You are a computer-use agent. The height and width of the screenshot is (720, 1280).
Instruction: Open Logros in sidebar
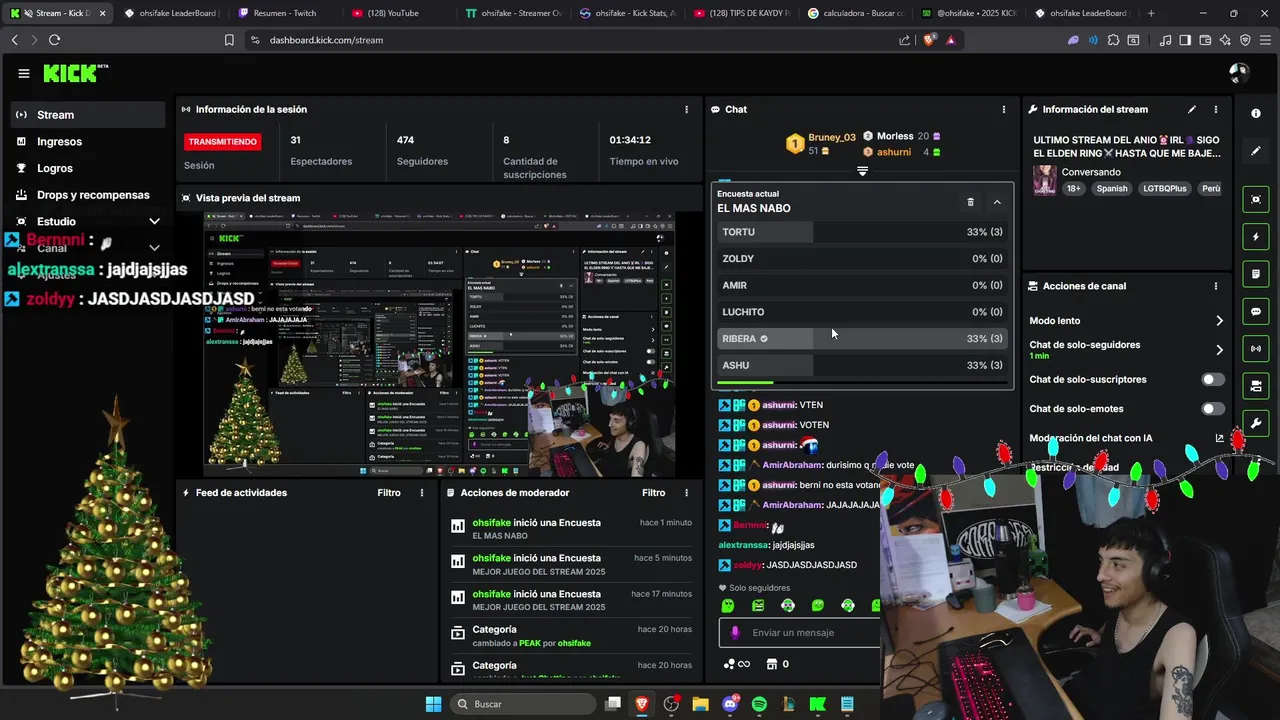88,169
